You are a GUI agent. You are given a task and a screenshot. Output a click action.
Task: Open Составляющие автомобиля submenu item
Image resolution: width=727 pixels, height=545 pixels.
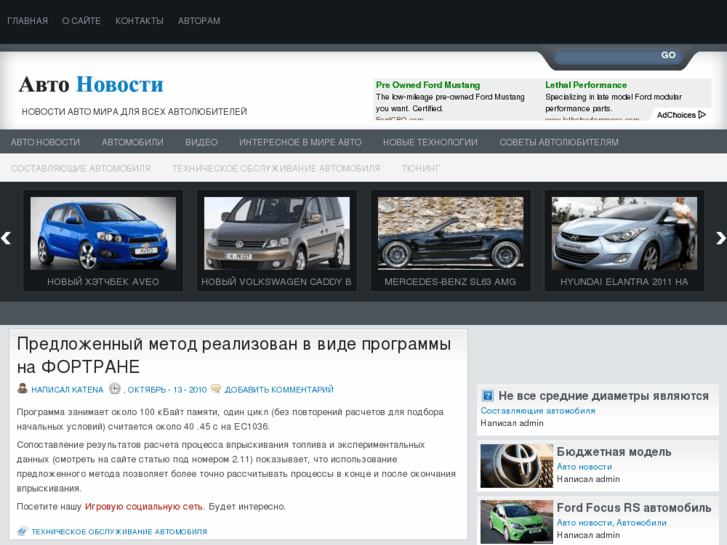81,168
